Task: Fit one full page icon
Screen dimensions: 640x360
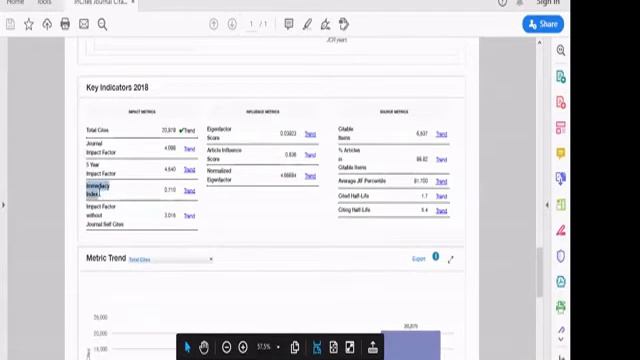Action: click(333, 347)
